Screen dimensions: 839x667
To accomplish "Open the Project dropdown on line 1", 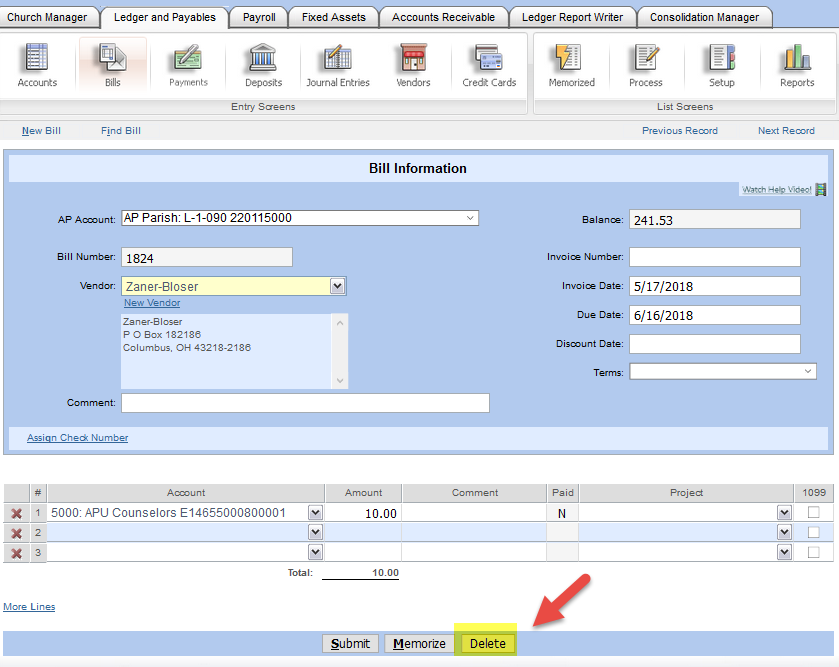I will [784, 512].
